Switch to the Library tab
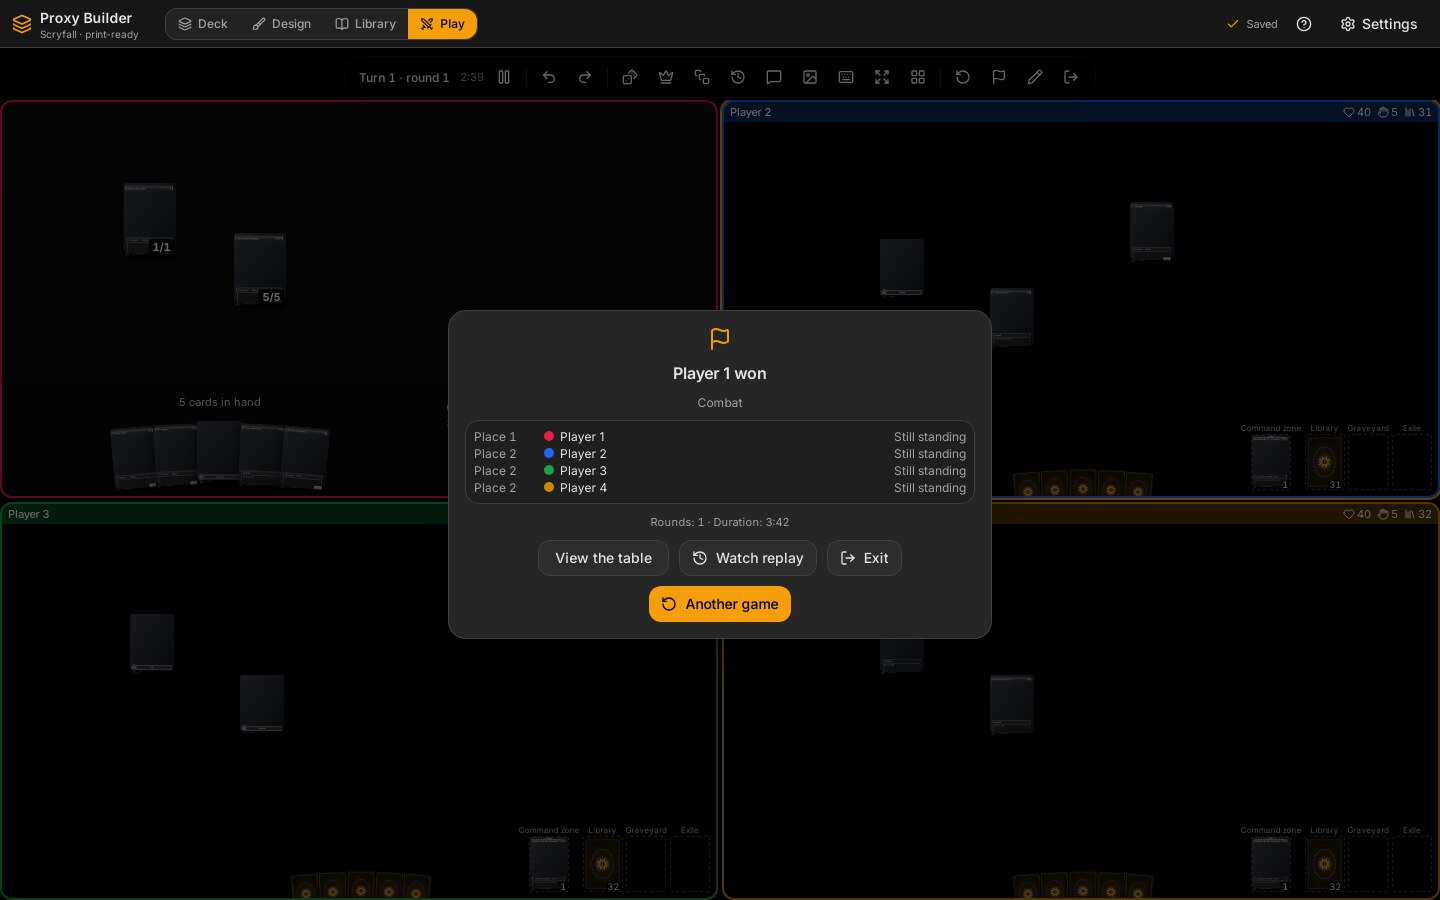 (x=365, y=24)
